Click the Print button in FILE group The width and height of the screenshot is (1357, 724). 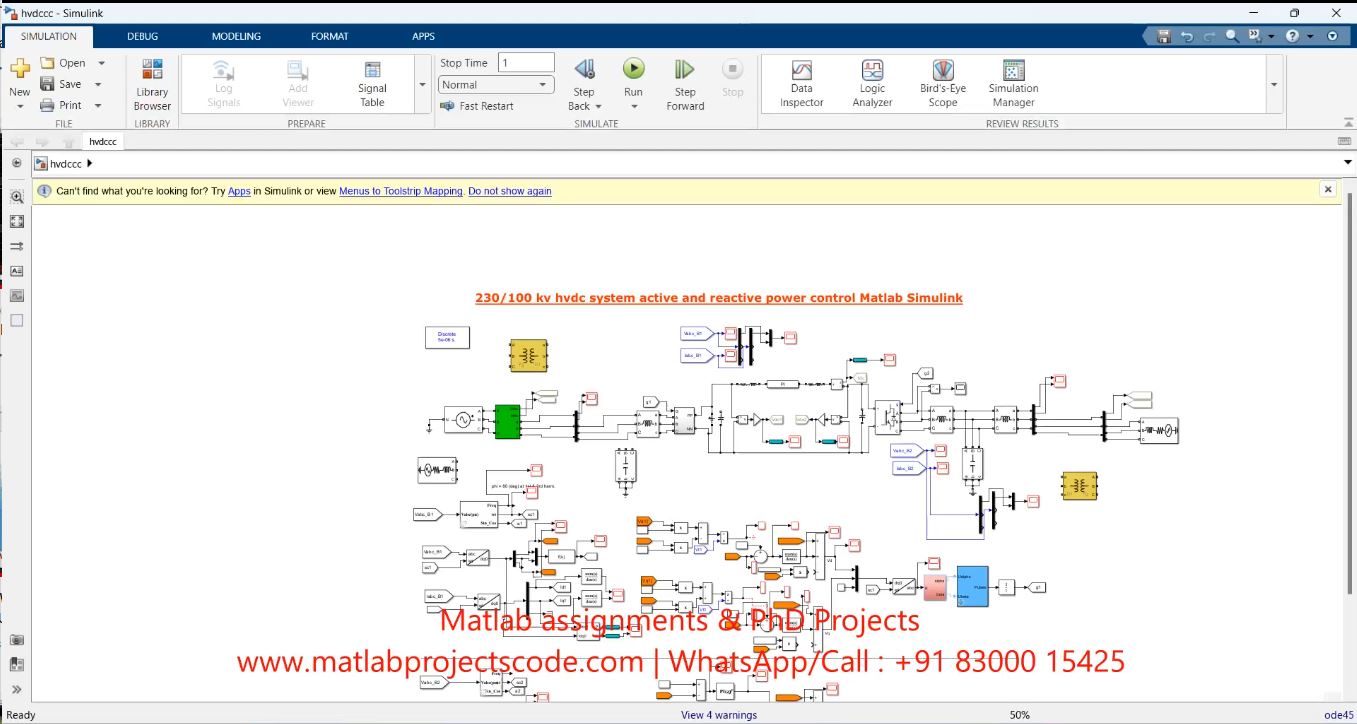(61, 105)
